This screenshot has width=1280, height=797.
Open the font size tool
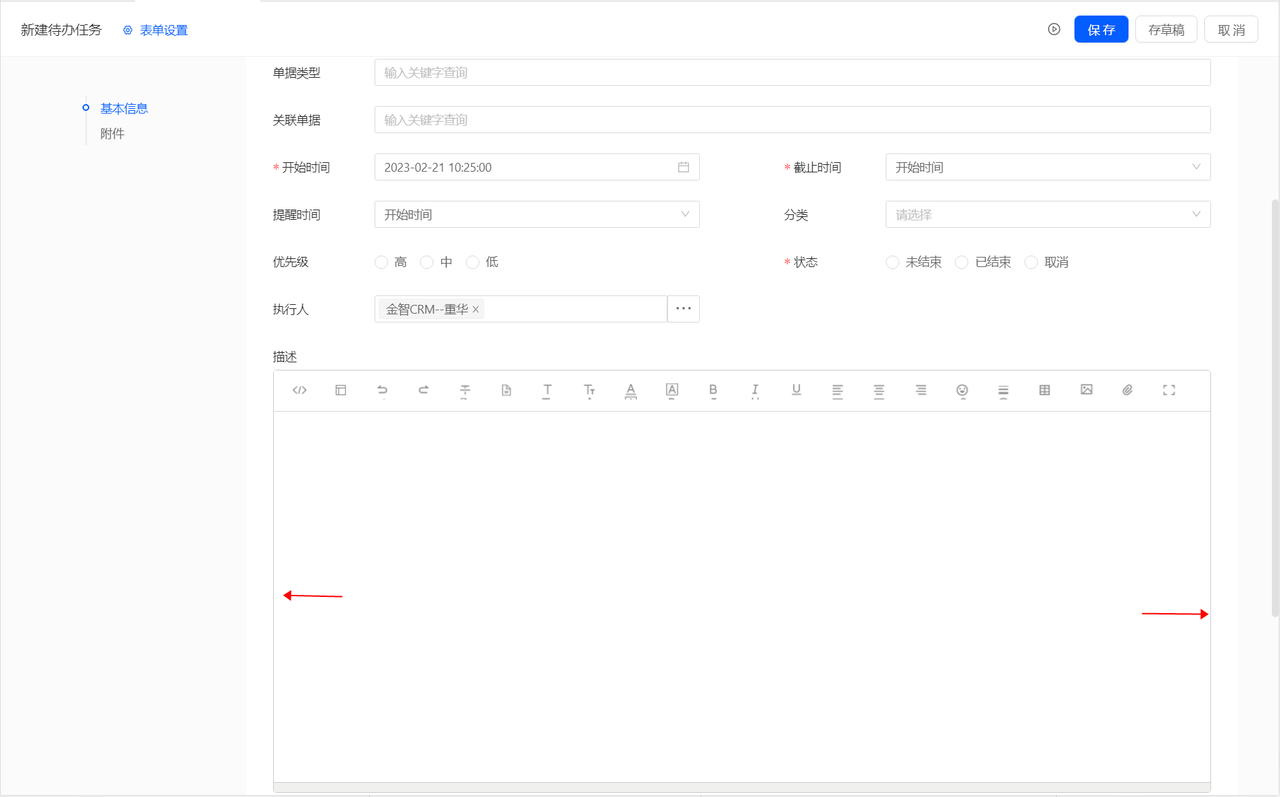click(589, 390)
